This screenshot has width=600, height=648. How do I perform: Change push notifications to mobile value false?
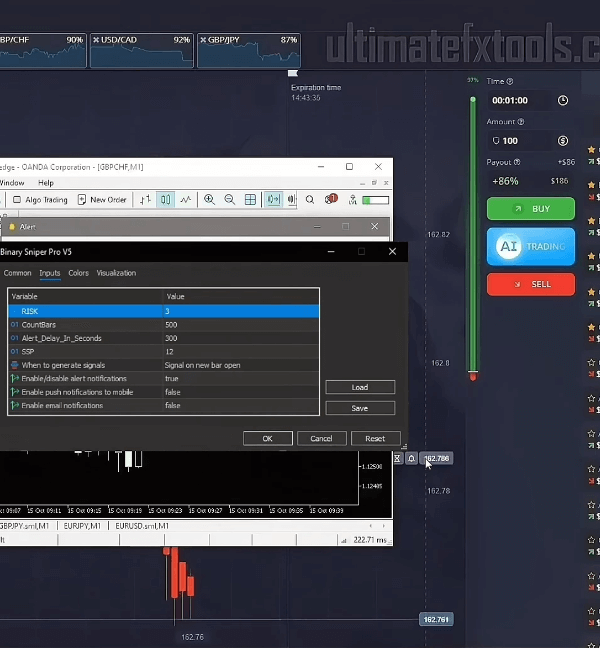241,392
